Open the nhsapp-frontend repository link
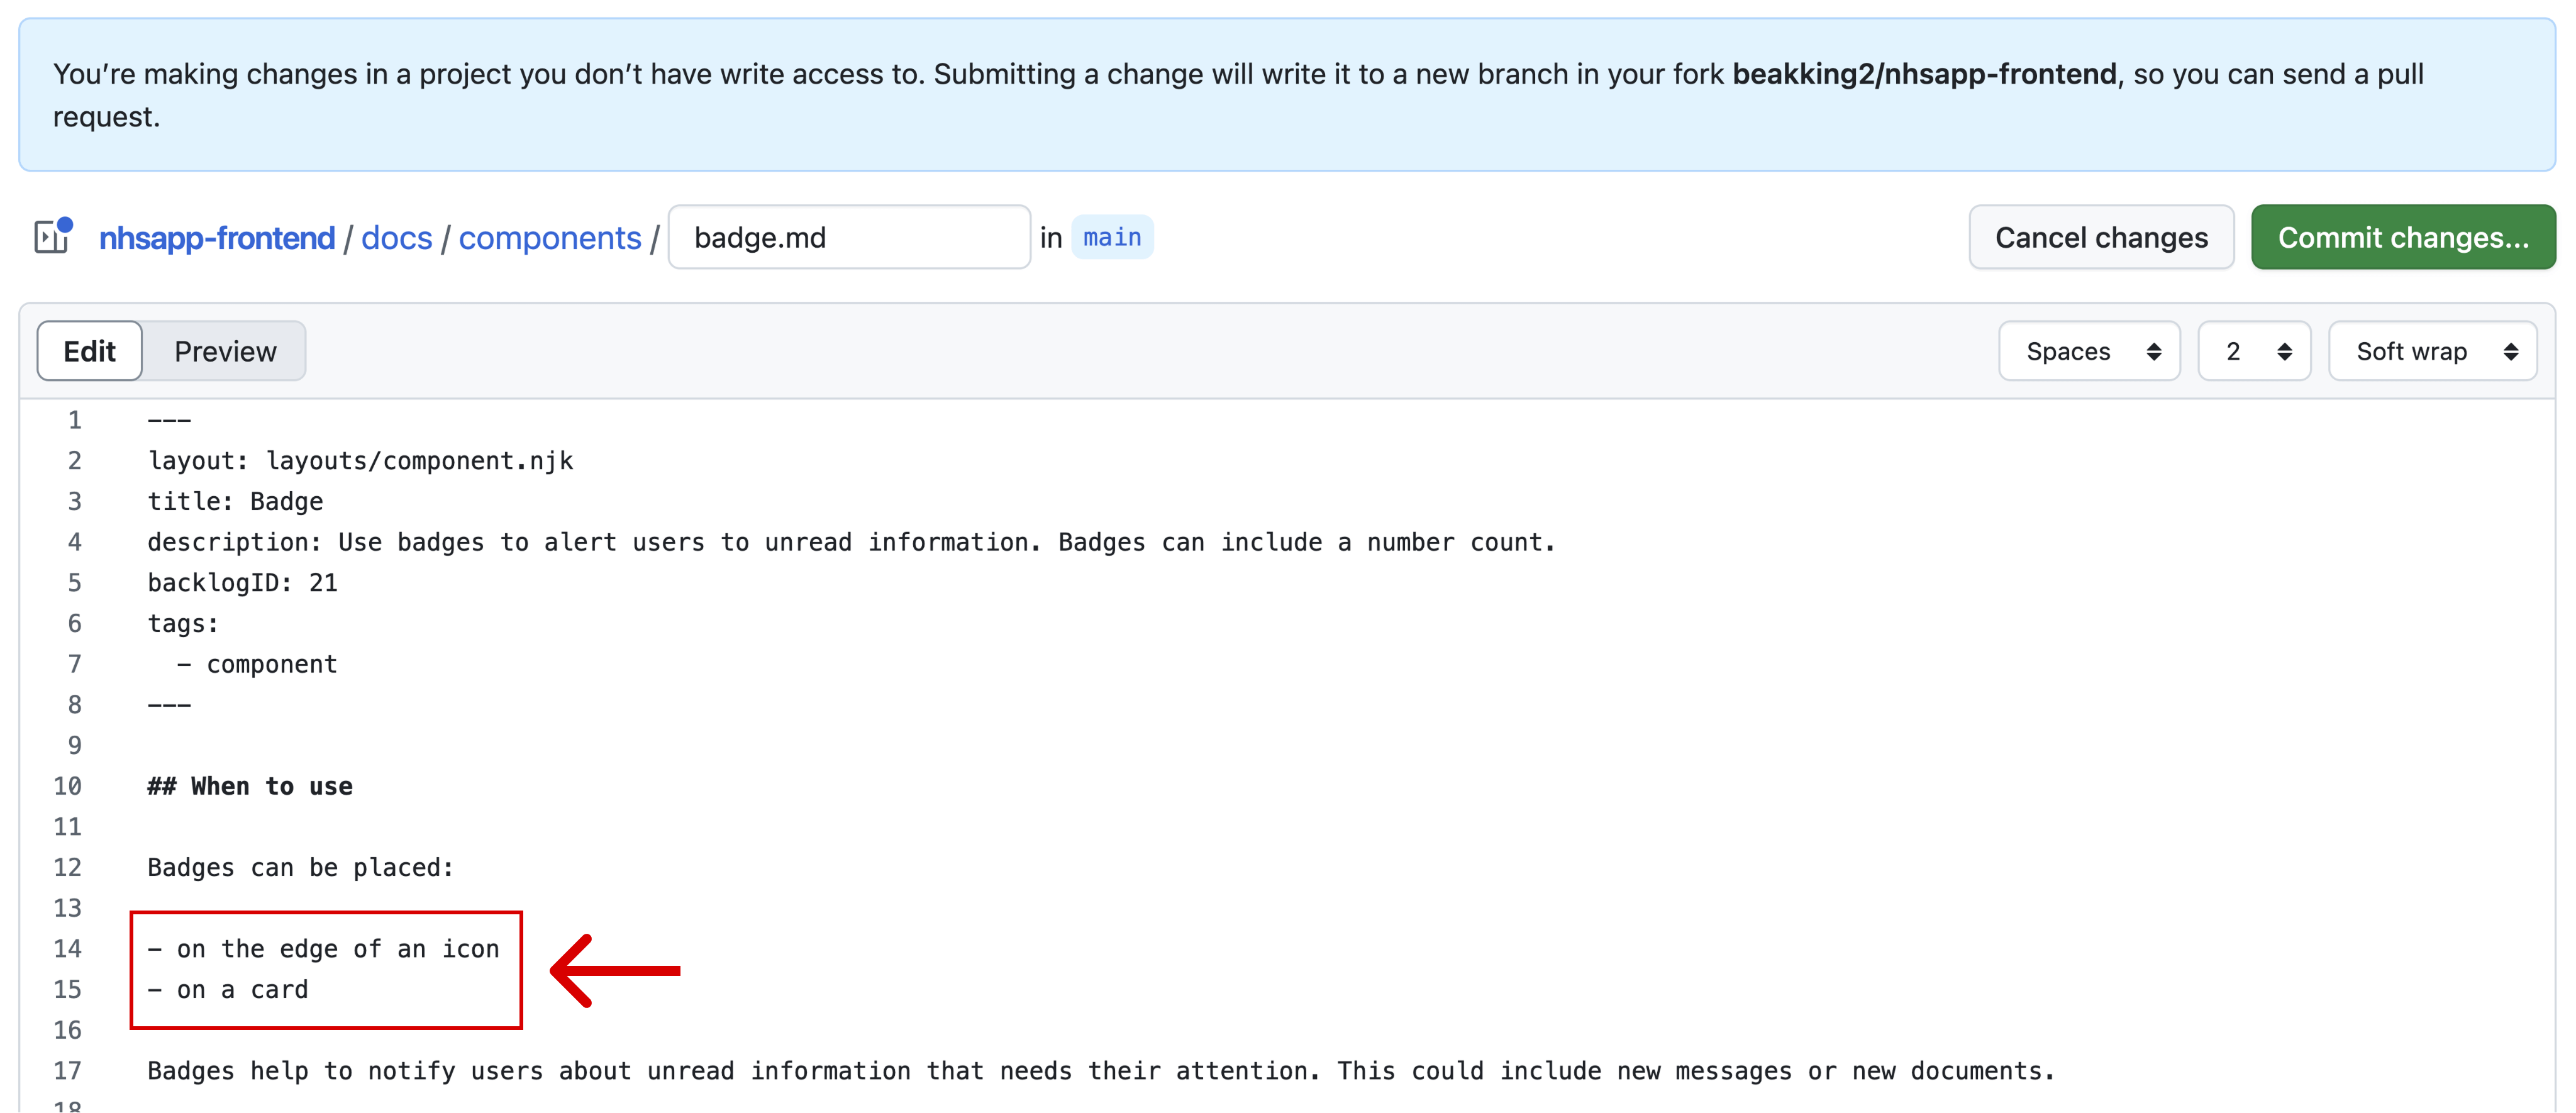2576x1113 pixels. click(x=217, y=237)
